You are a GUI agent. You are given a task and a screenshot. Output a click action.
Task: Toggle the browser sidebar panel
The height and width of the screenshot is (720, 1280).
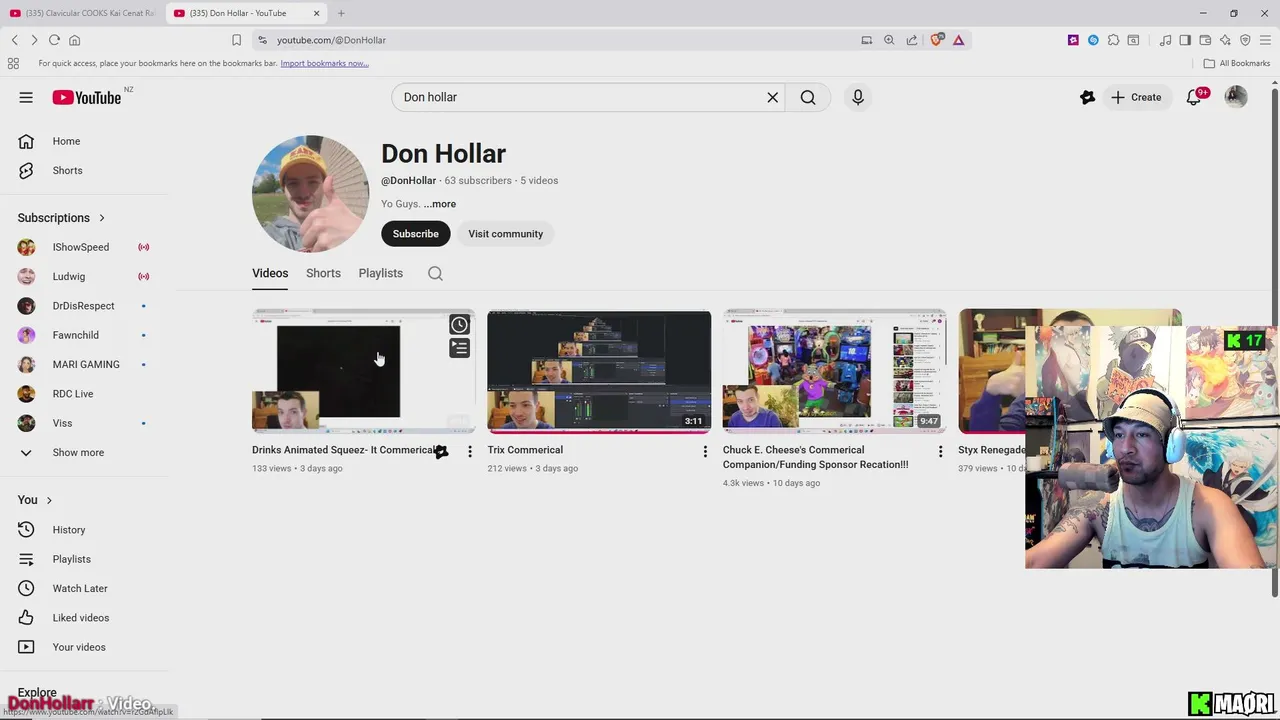1185,40
